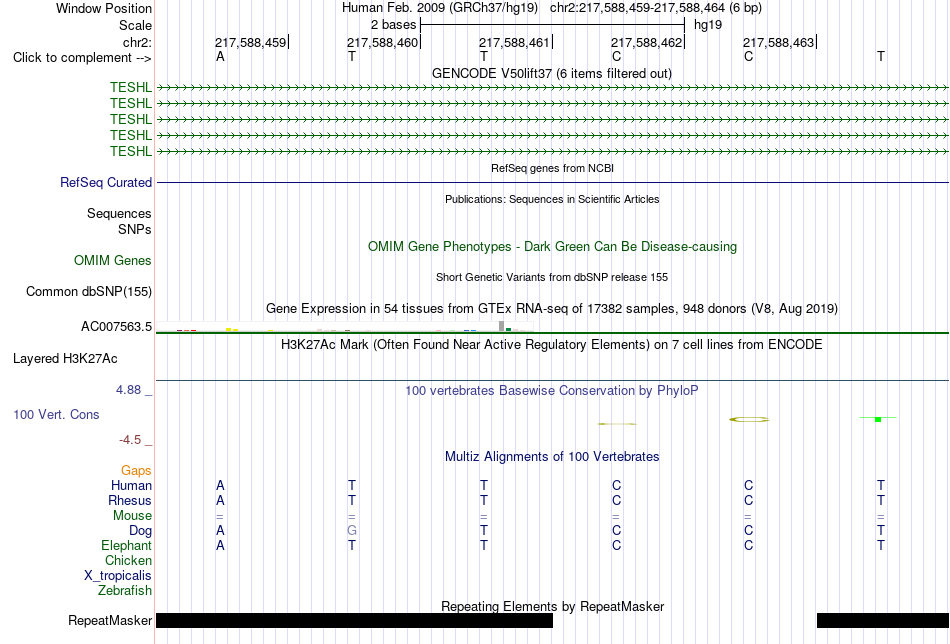The image size is (950, 644).
Task: Click the Gaps row label
Action: tap(136, 471)
